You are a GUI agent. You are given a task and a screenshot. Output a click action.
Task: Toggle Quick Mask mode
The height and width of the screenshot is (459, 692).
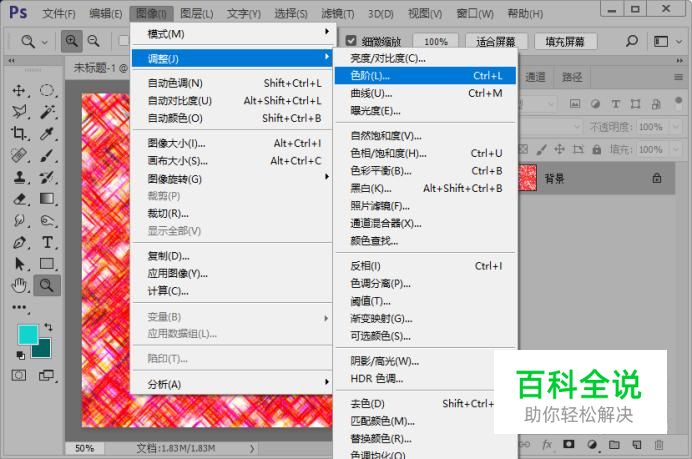point(19,376)
